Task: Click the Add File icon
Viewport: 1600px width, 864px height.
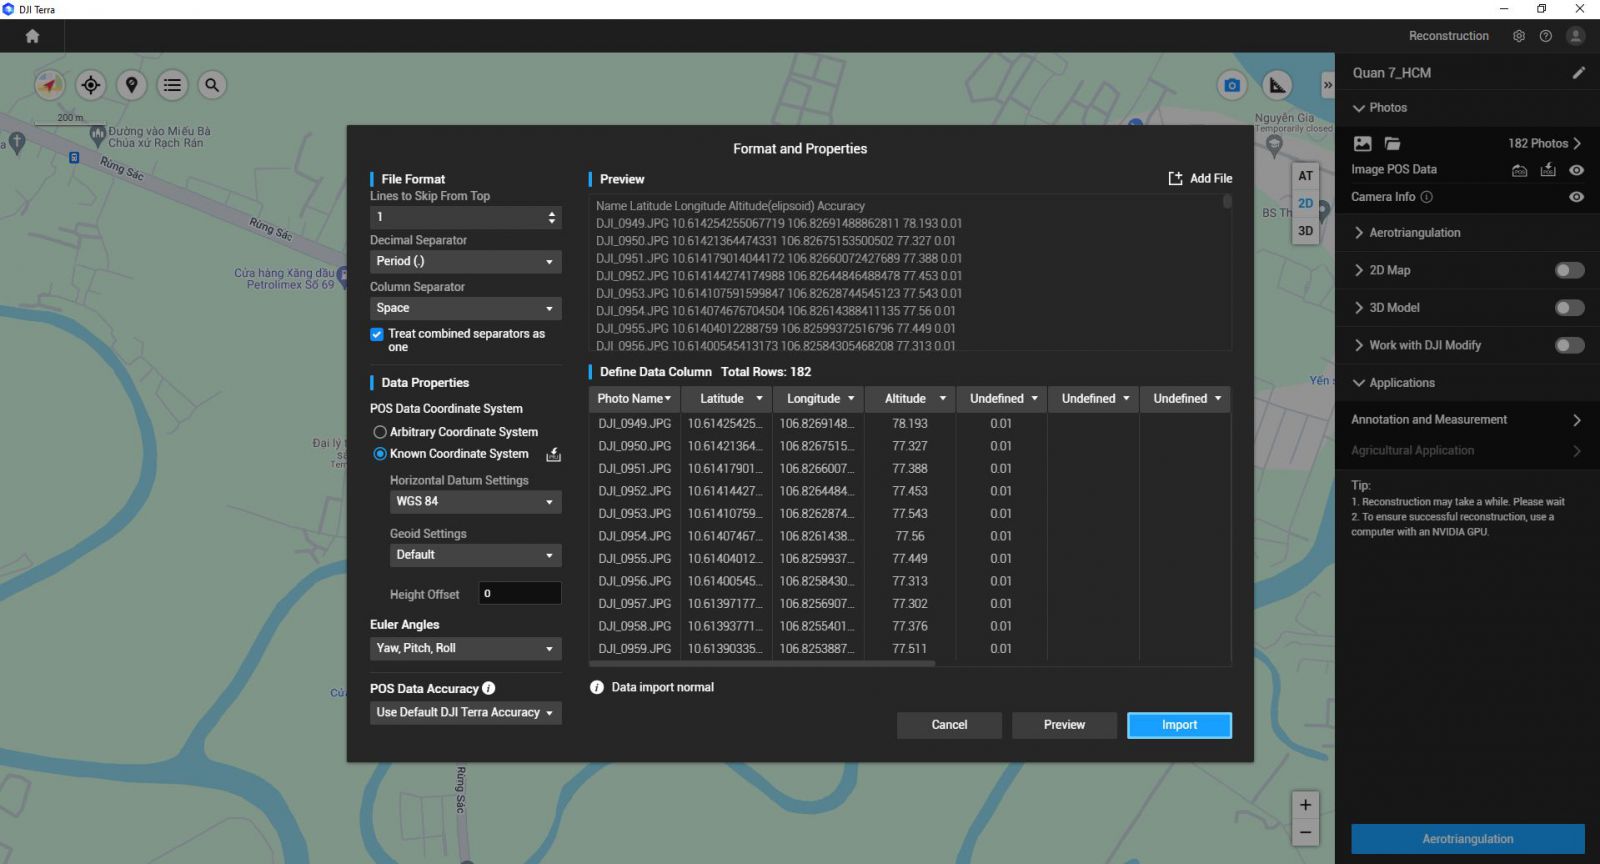Action: tap(1176, 178)
